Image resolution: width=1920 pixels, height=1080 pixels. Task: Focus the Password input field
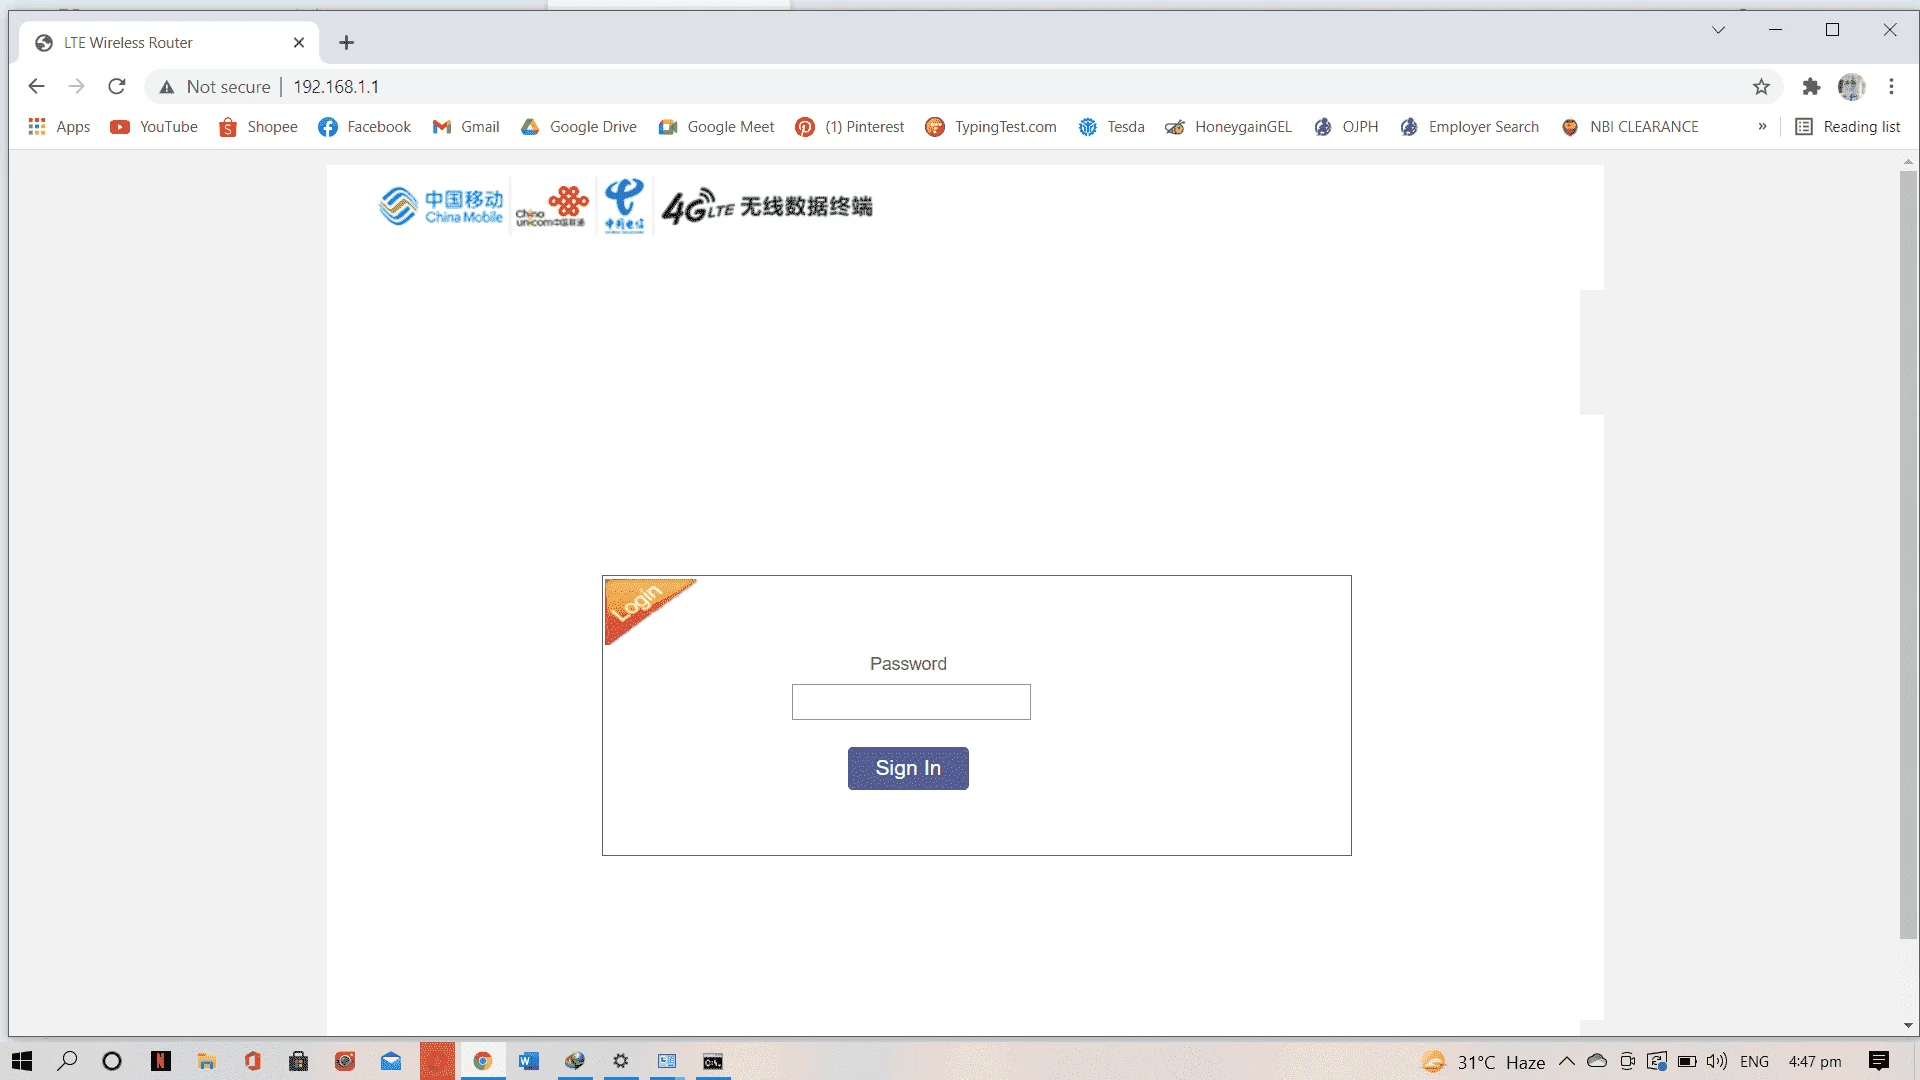tap(911, 702)
